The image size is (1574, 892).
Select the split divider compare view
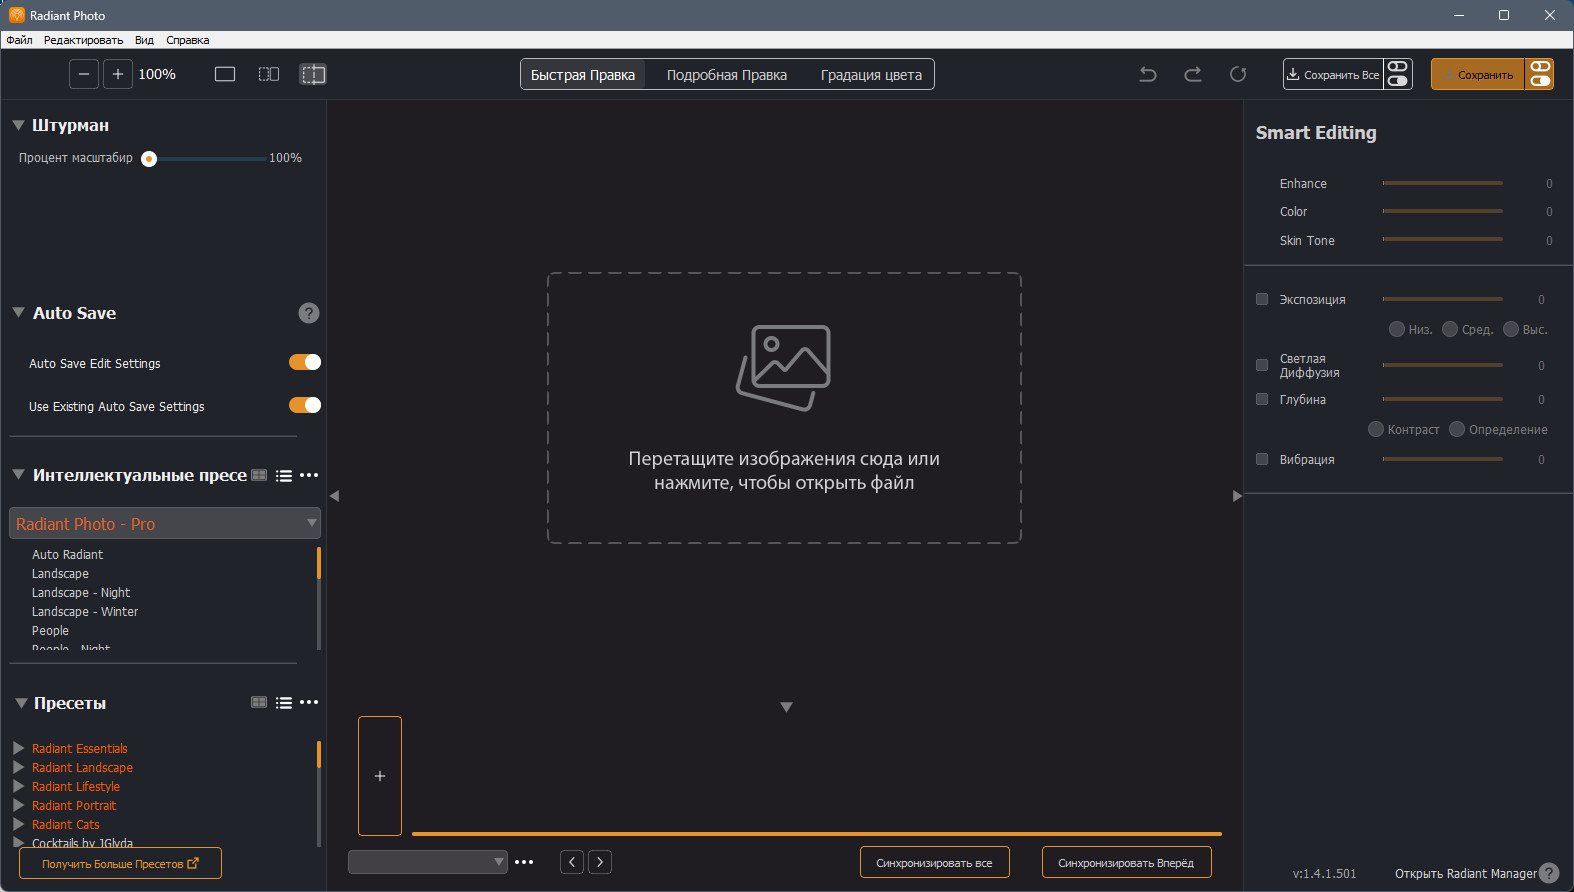313,74
